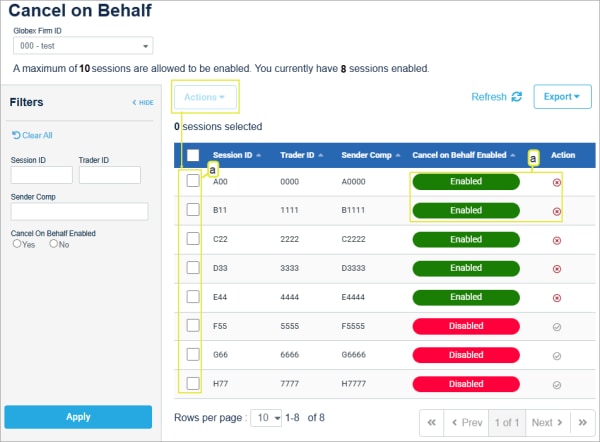The height and width of the screenshot is (442, 600).
Task: Click the disable icon for session A00
Action: [x=557, y=182]
